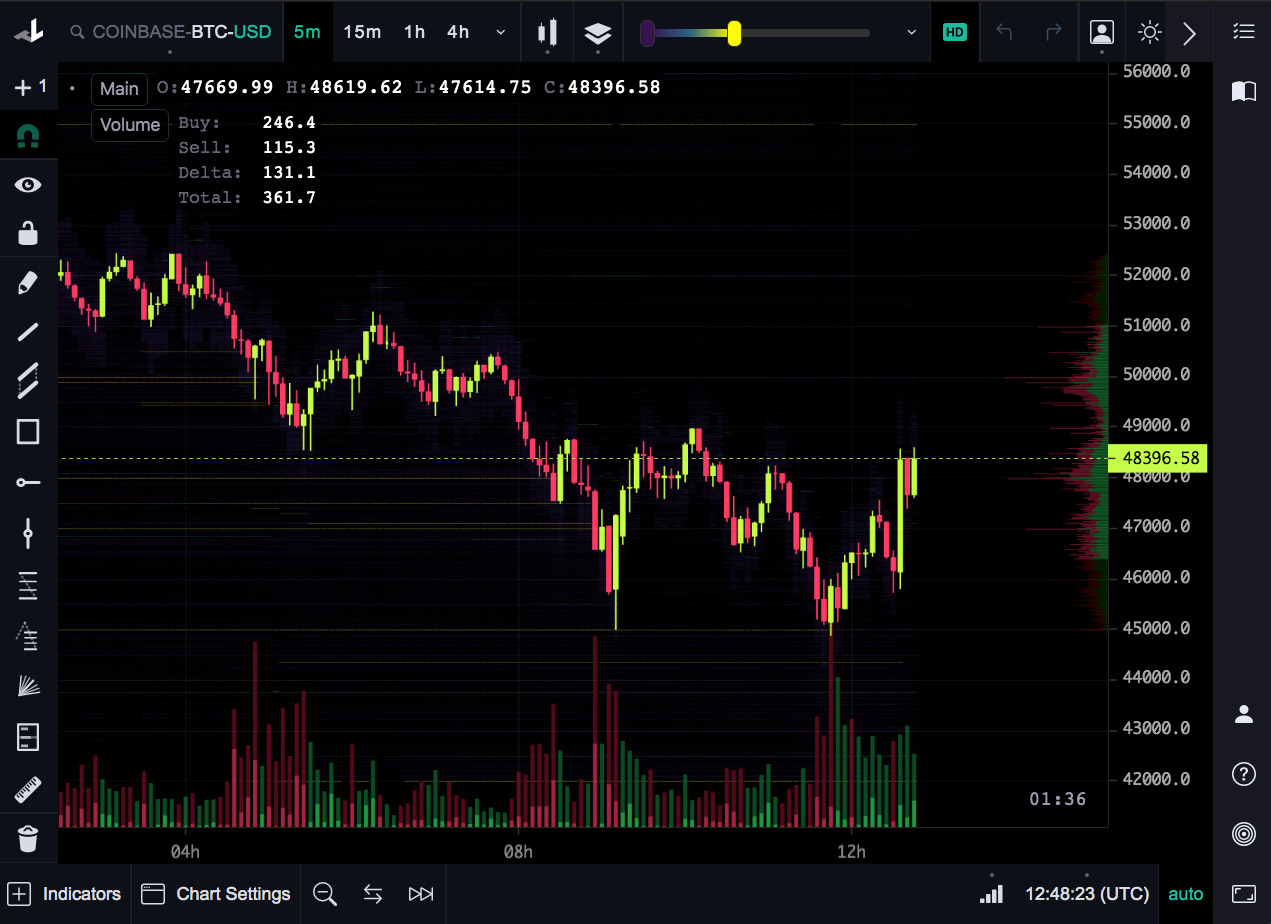
Task: Select the 4h timeframe
Action: [x=458, y=32]
